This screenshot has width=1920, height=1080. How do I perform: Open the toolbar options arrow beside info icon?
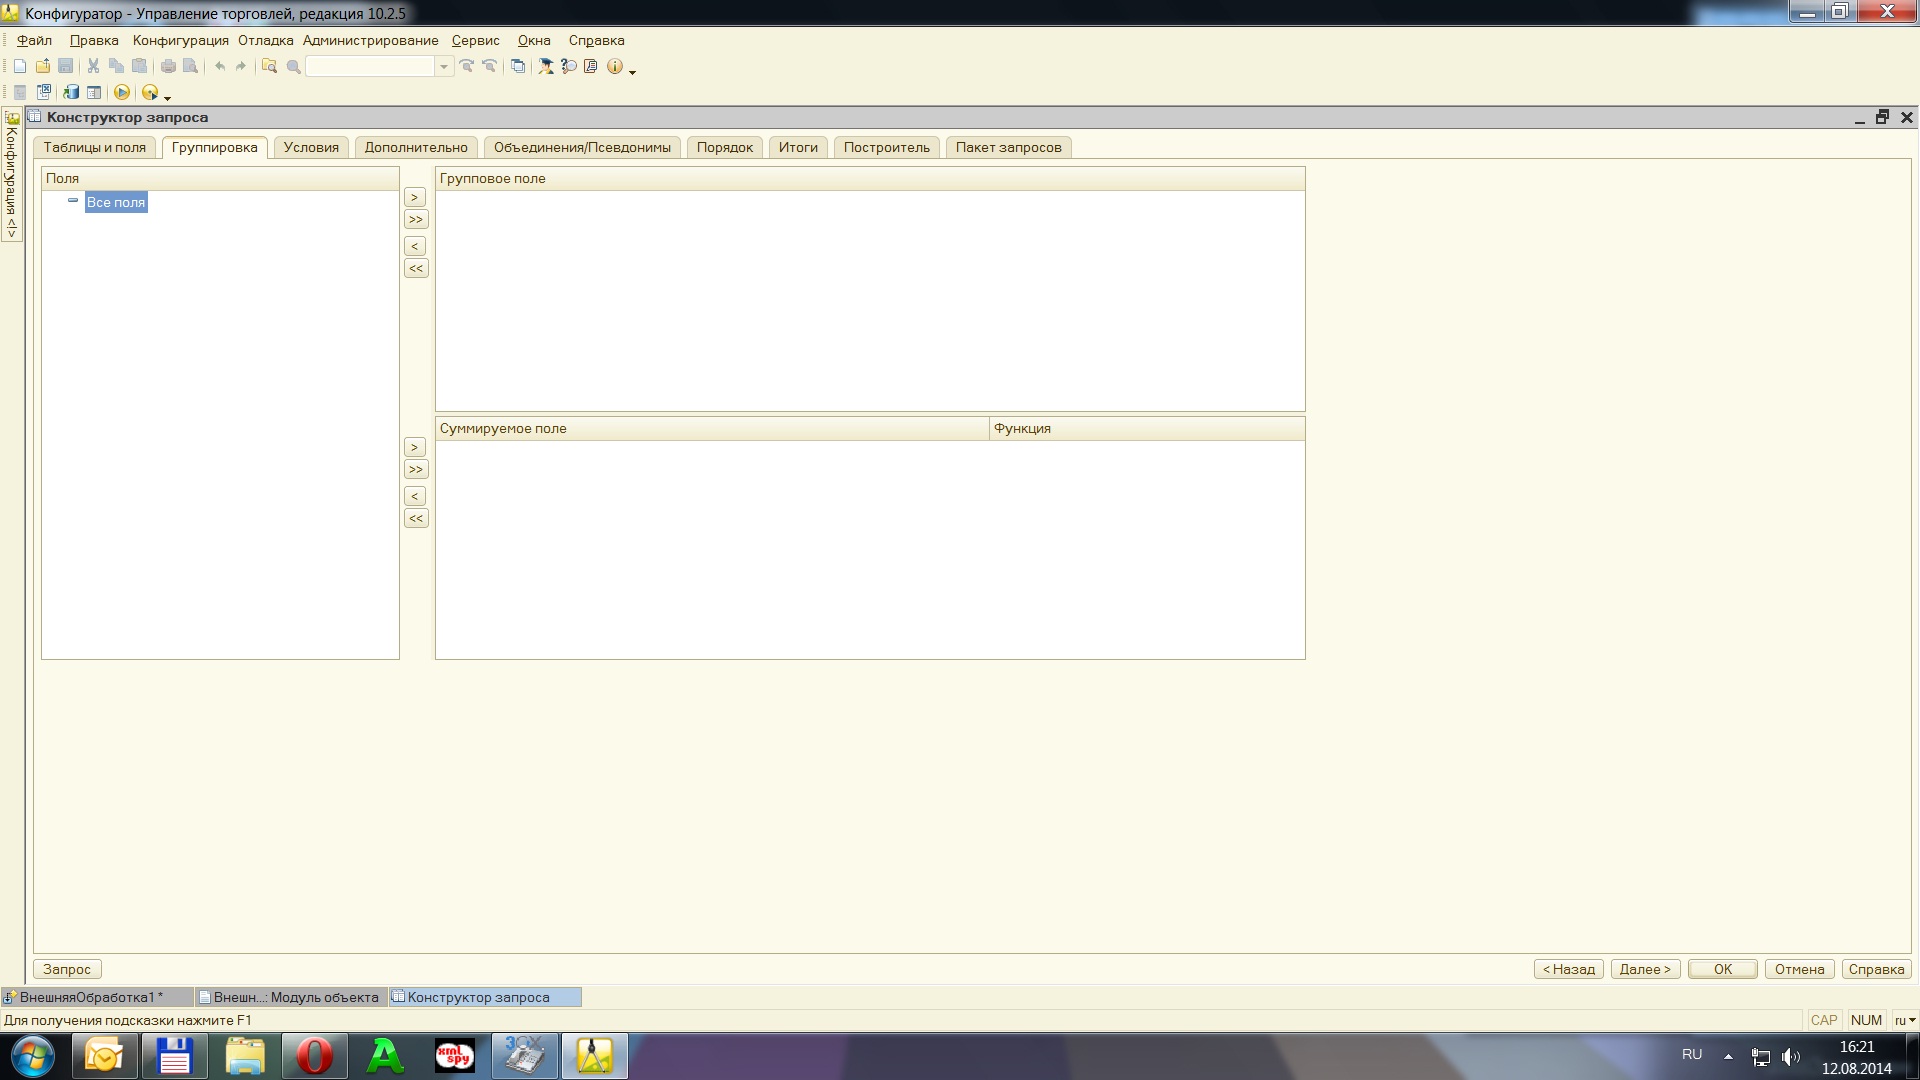click(x=632, y=71)
